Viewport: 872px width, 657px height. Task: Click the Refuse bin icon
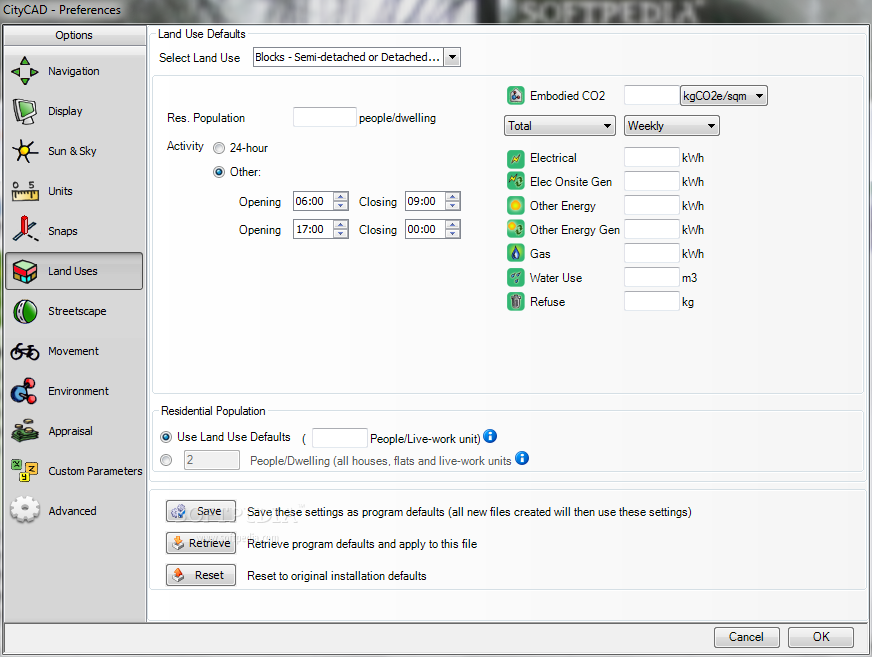[516, 302]
